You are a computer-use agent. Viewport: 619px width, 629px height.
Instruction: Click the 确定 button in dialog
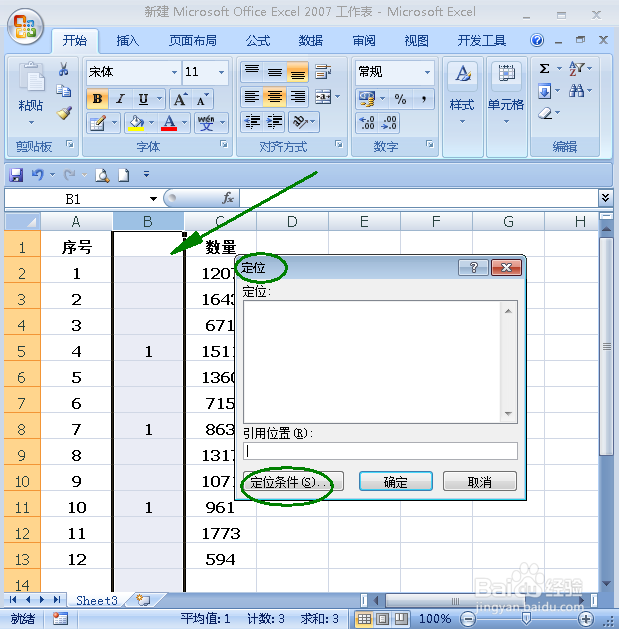tap(396, 481)
